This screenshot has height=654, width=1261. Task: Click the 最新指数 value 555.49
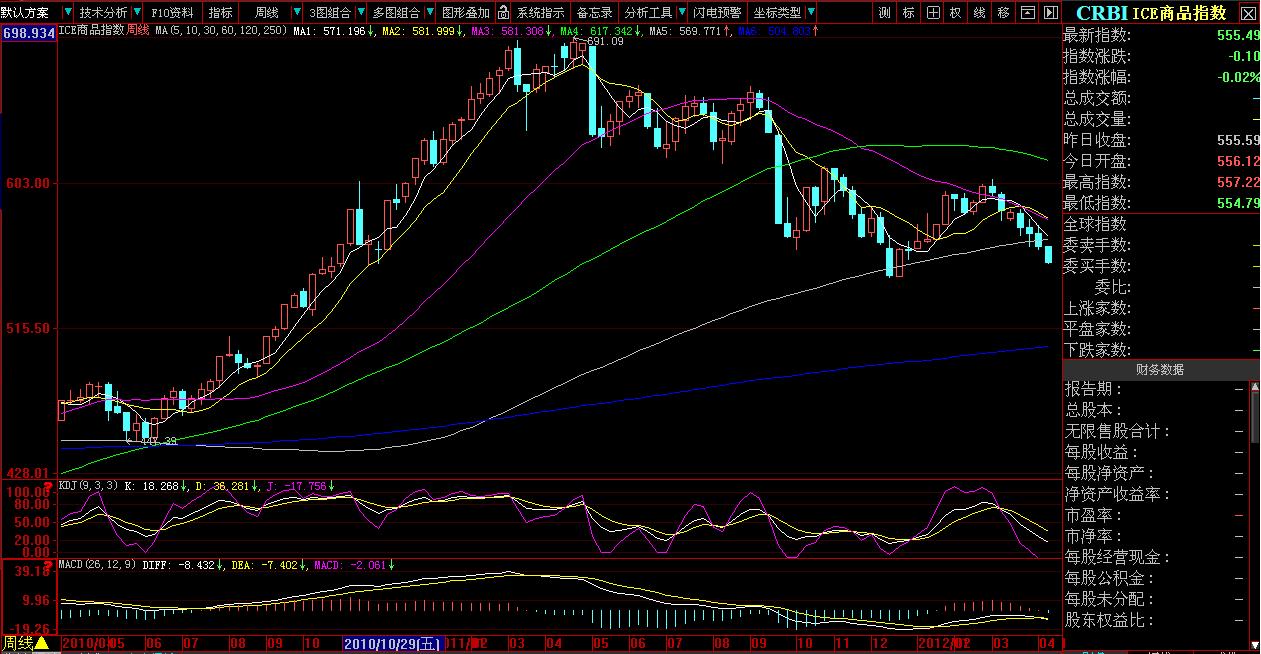coord(1238,35)
